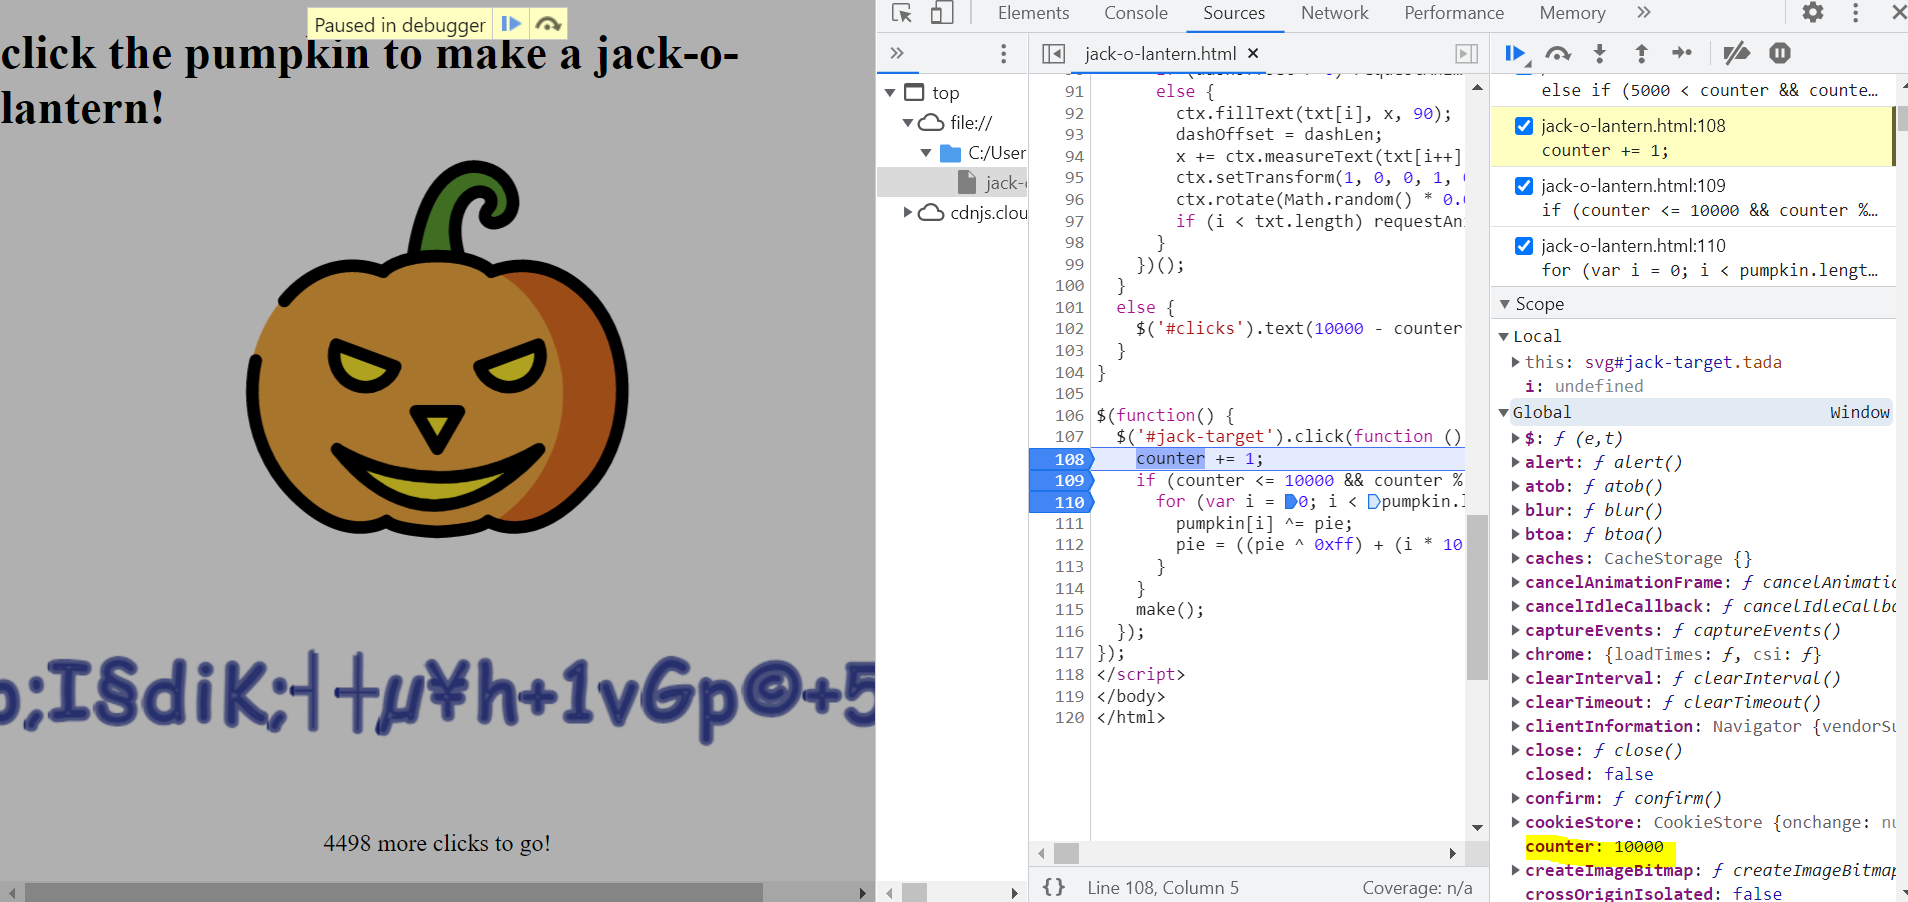Viewport: 1908px width, 902px height.
Task: Toggle breakpoint marker on line 109 gutter
Action: 1062,481
